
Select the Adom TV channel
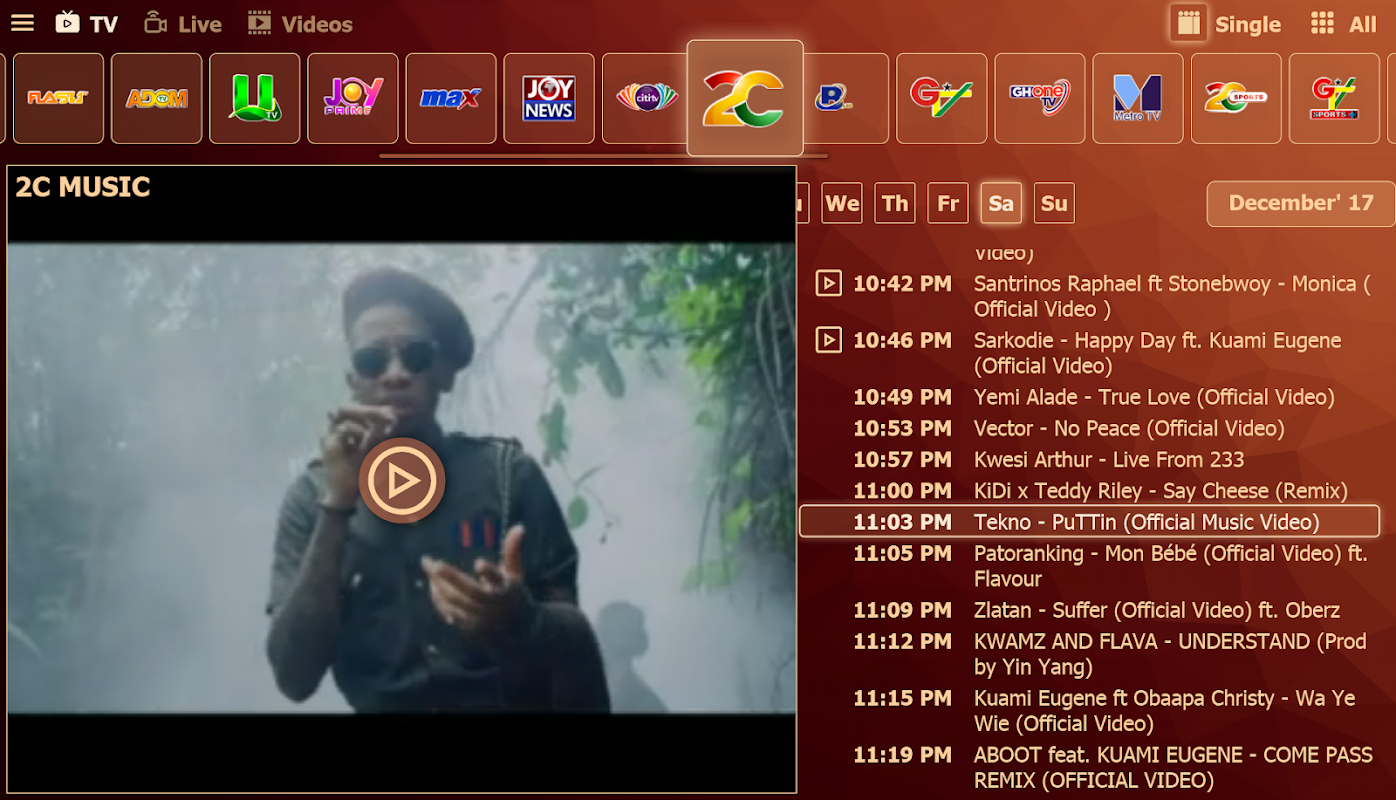tap(156, 98)
